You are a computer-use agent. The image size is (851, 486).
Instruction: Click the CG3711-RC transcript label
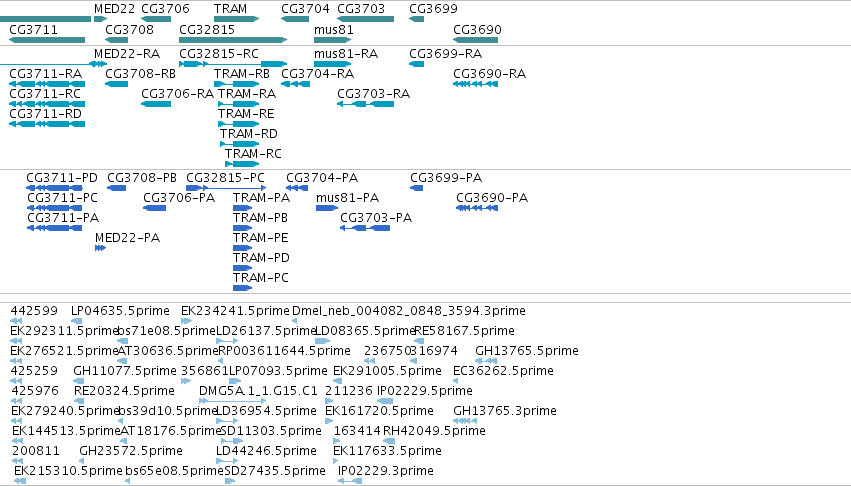coord(45,94)
